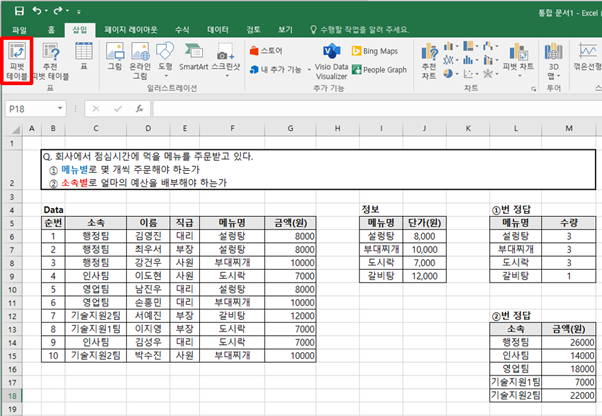Select column C header
Screen dimensions: 602x416
coord(96,129)
